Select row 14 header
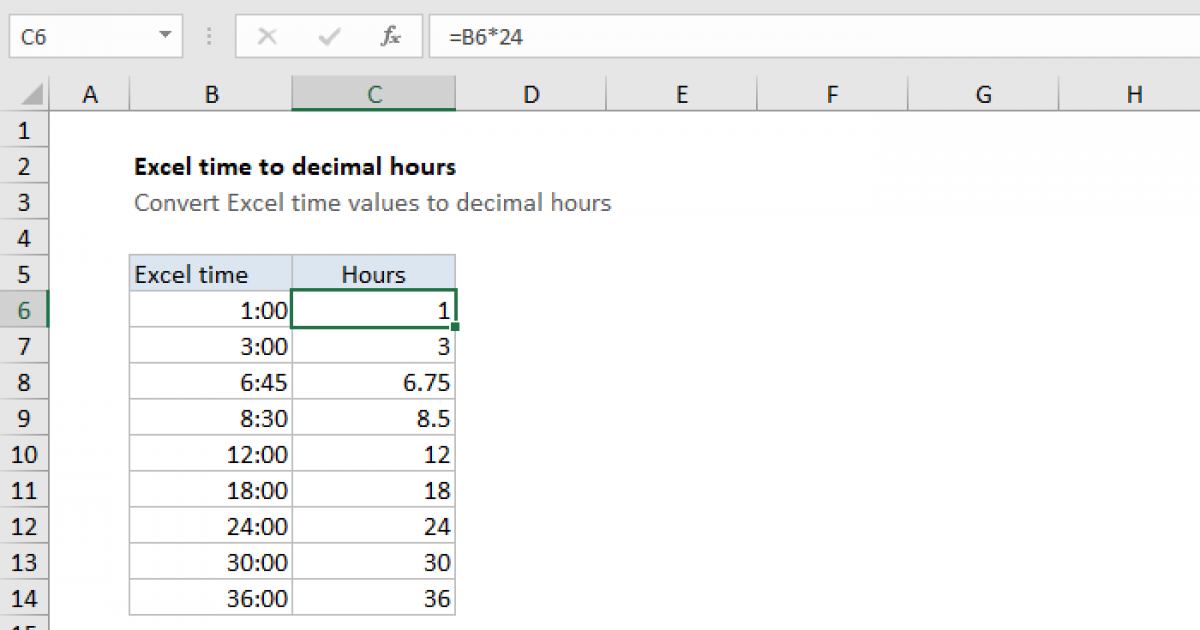The width and height of the screenshot is (1200, 630). click(25, 598)
